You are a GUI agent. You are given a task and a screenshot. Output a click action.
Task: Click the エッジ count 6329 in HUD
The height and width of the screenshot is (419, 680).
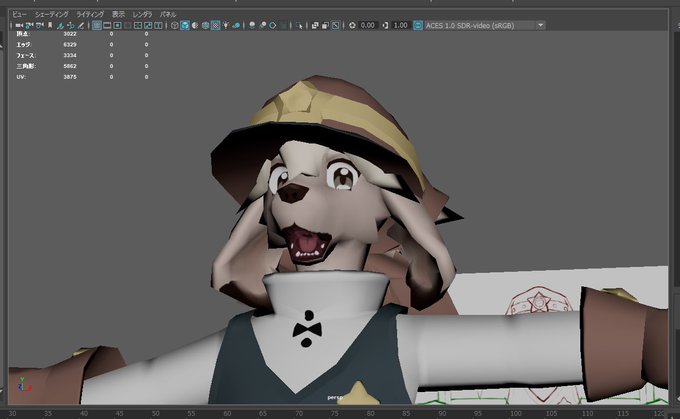70,45
